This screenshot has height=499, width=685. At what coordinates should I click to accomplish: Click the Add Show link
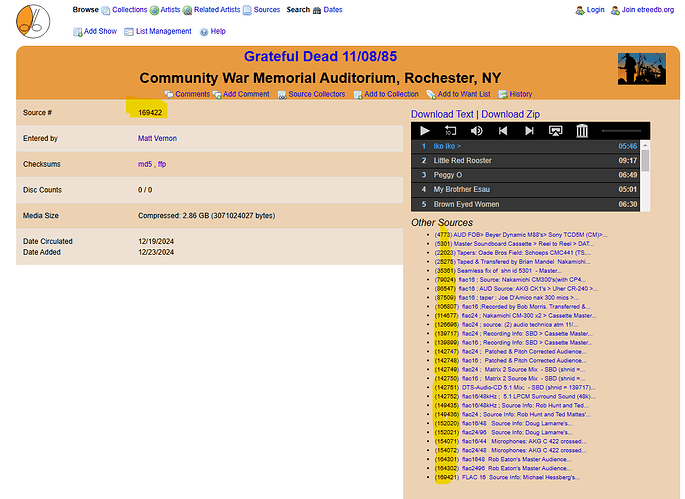pos(100,31)
